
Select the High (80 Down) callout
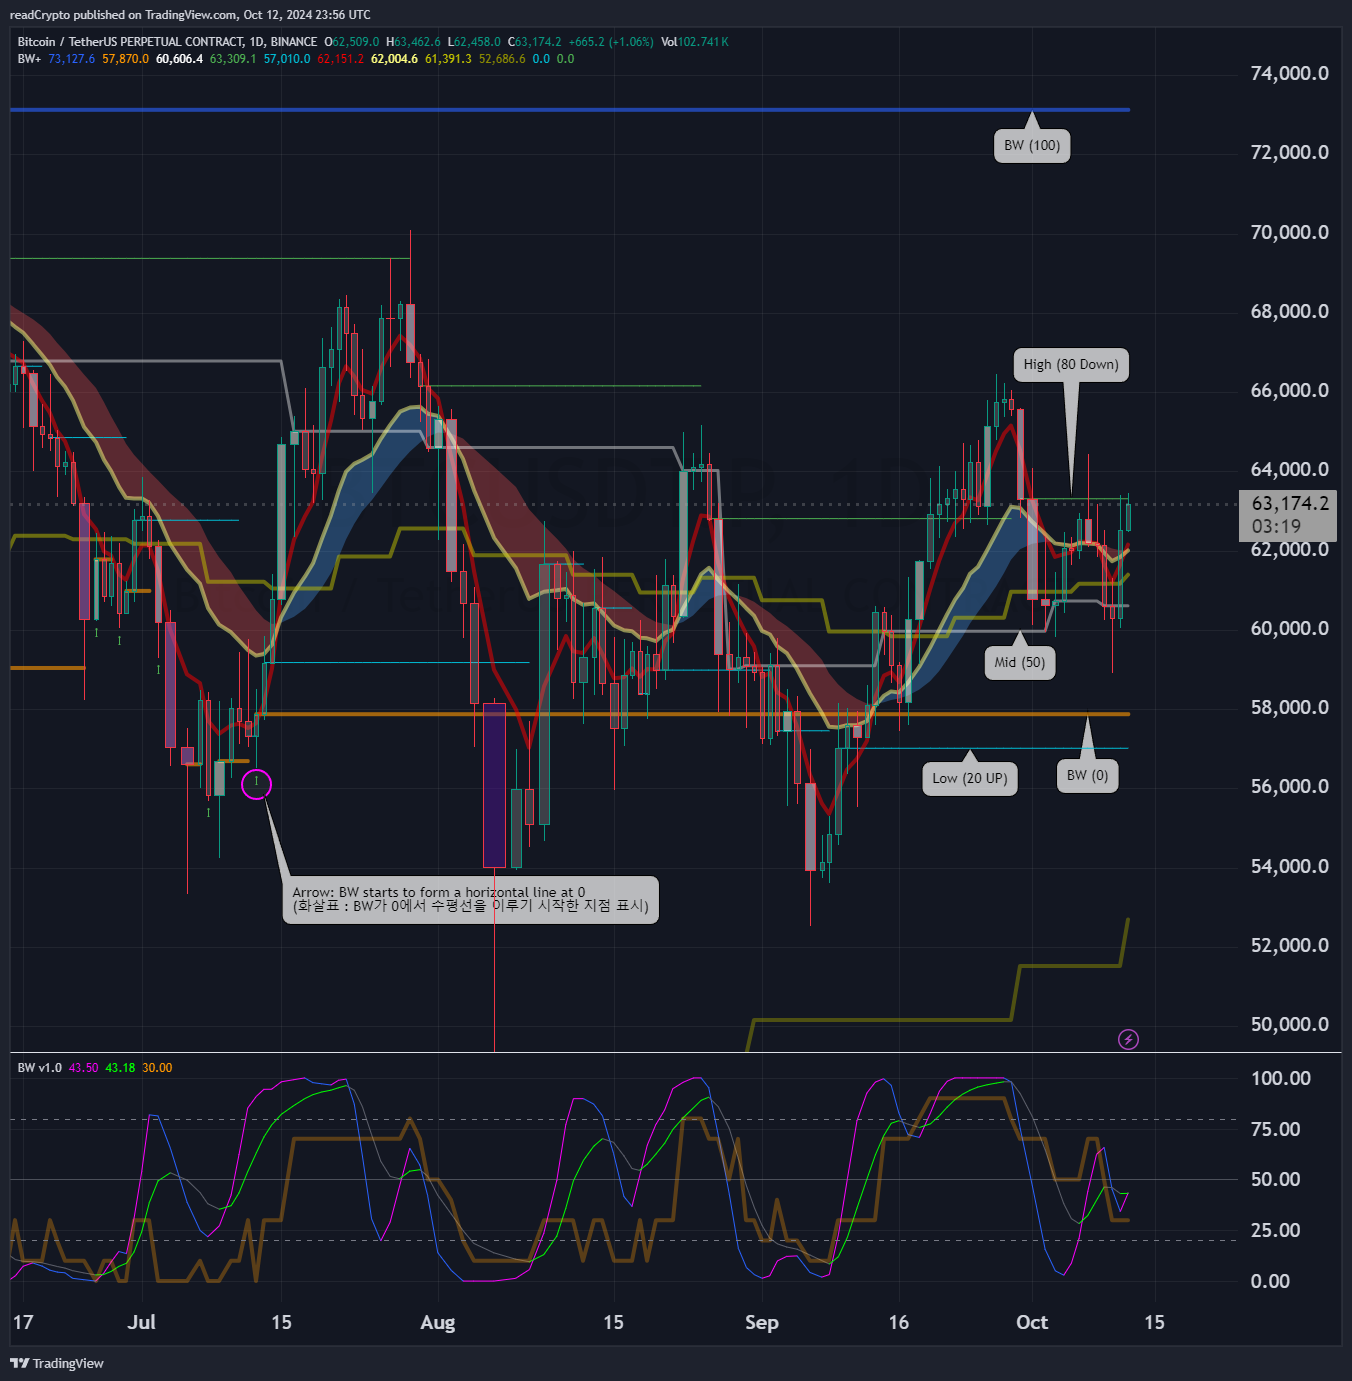coord(1071,365)
